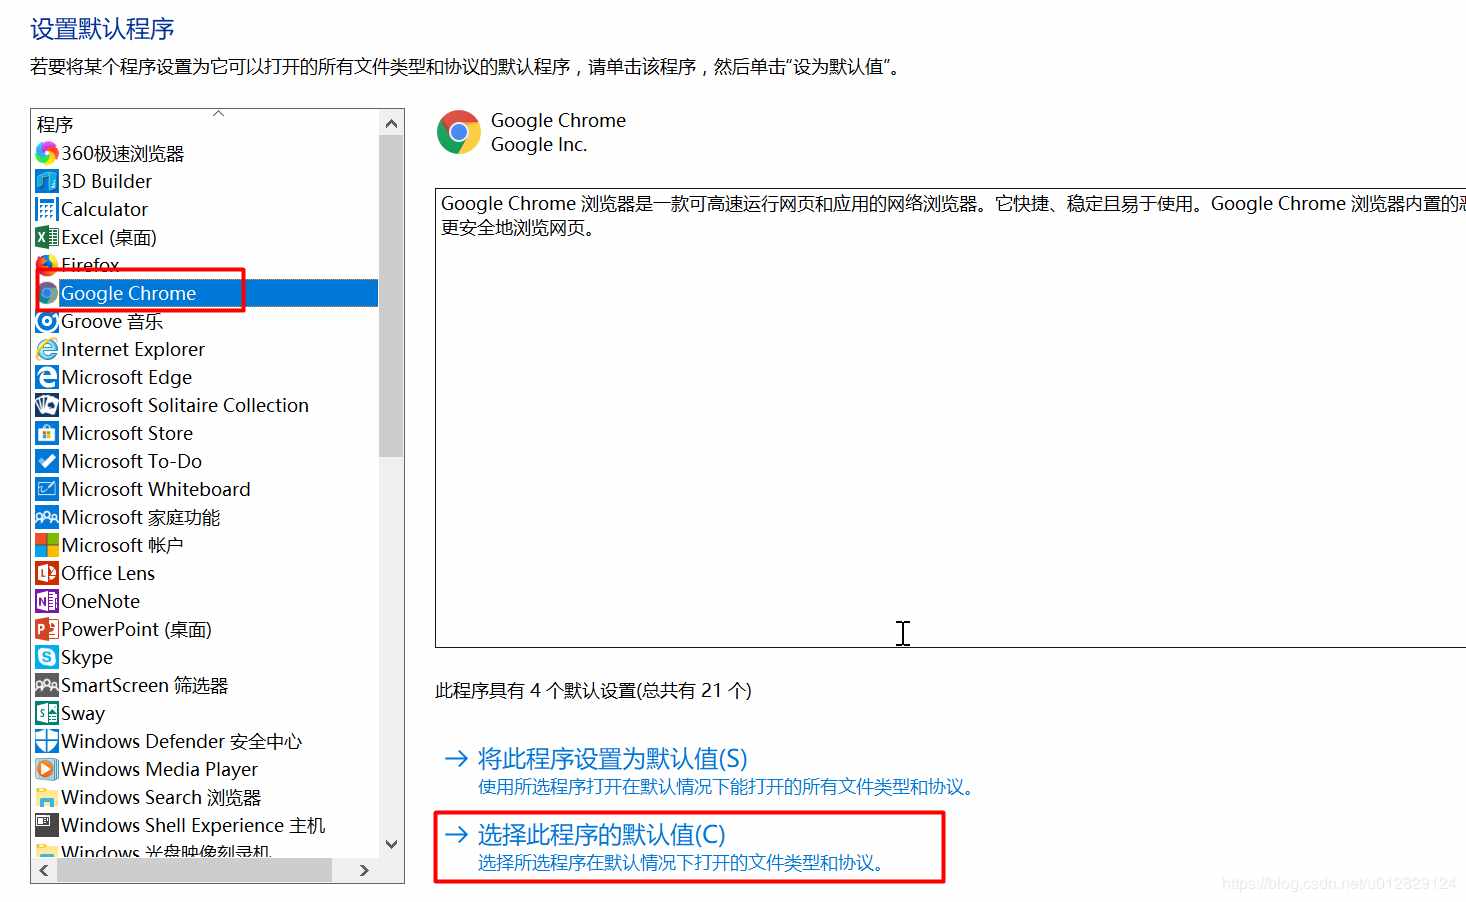
Task: Select Microsoft Whiteboard in the list
Action: click(156, 489)
